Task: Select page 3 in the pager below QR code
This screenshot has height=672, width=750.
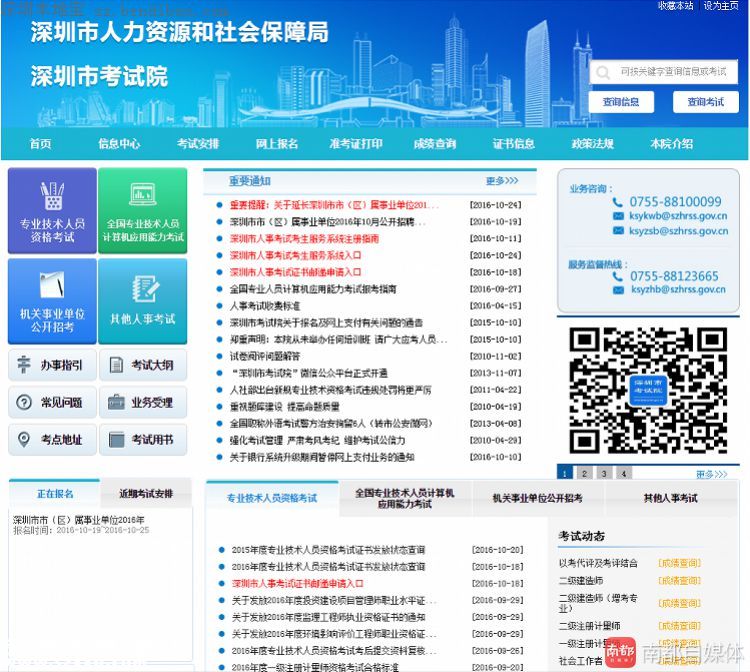Action: pyautogui.click(x=604, y=473)
